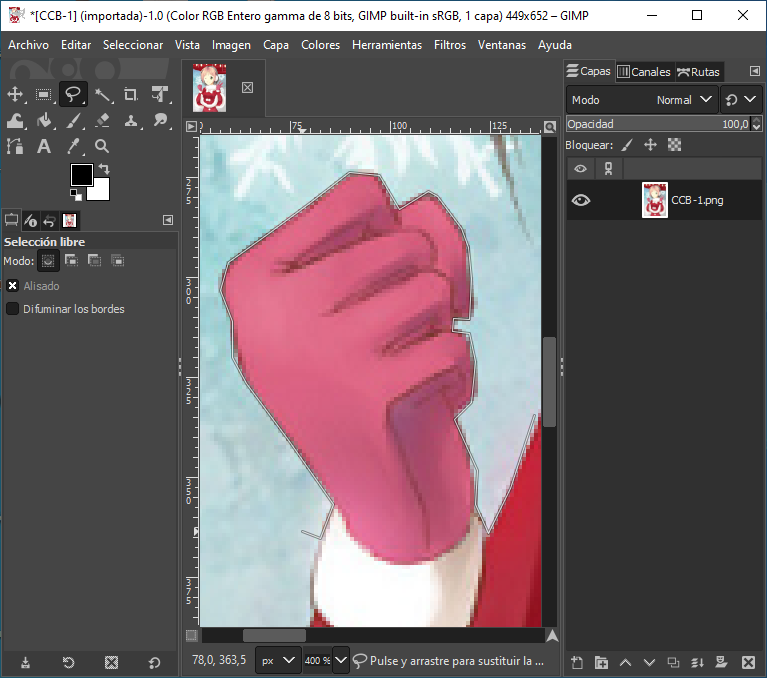Image resolution: width=767 pixels, height=678 pixels.
Task: Open the black foreground color swatch
Action: (81, 175)
